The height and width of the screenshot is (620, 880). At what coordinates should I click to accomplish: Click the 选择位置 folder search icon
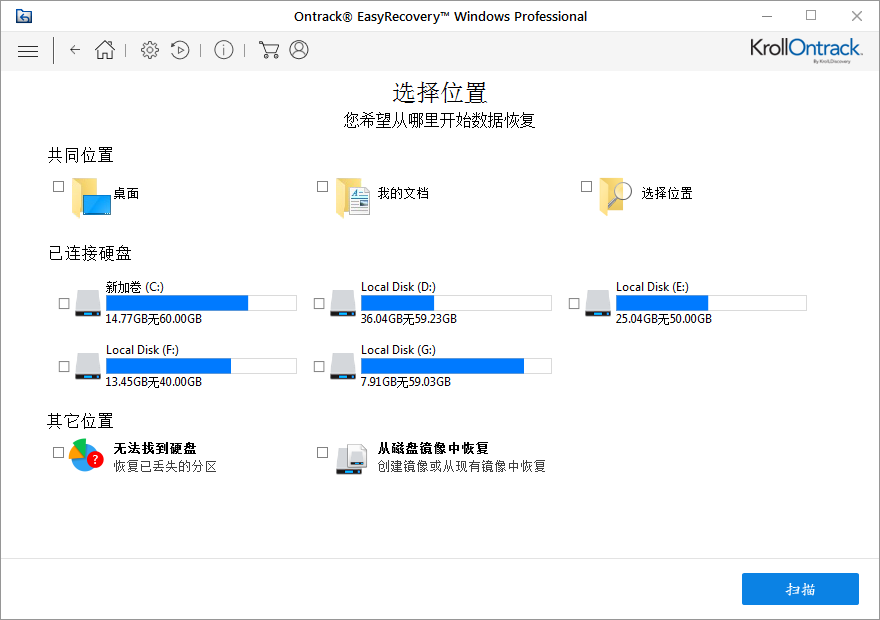click(612, 193)
